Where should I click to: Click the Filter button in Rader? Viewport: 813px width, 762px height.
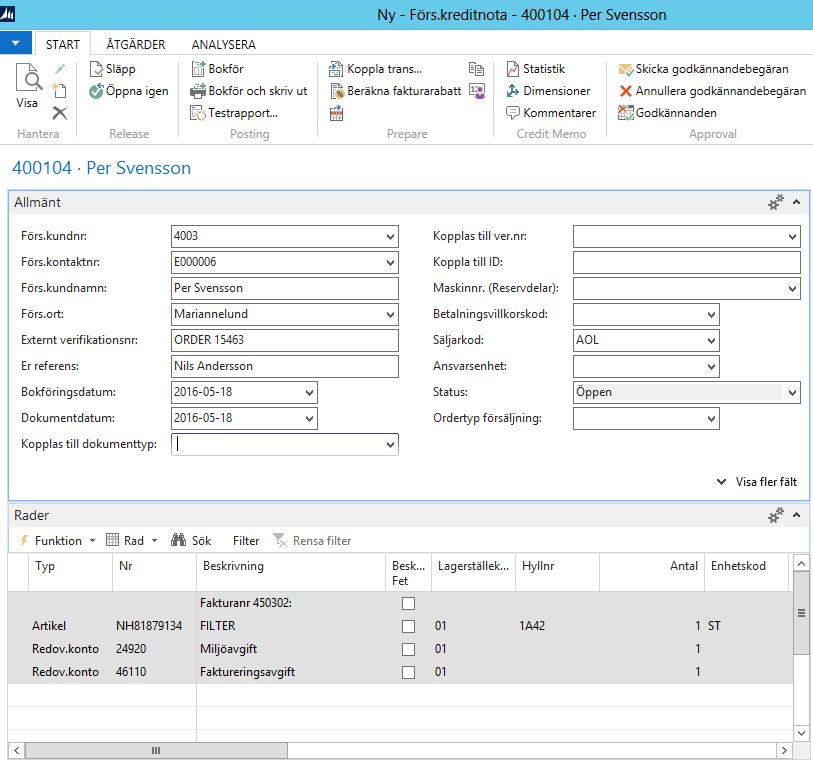(x=246, y=541)
